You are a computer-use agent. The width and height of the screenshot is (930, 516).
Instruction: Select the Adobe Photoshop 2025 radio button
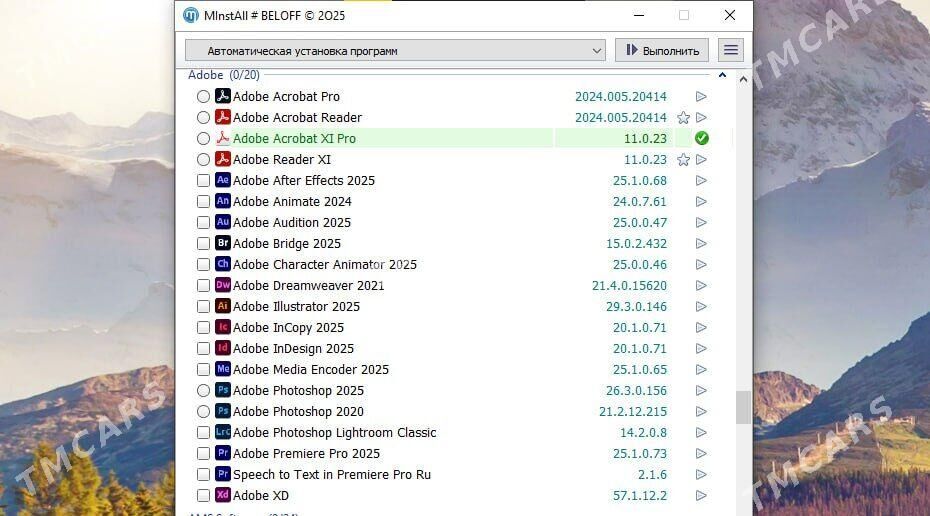pos(203,390)
